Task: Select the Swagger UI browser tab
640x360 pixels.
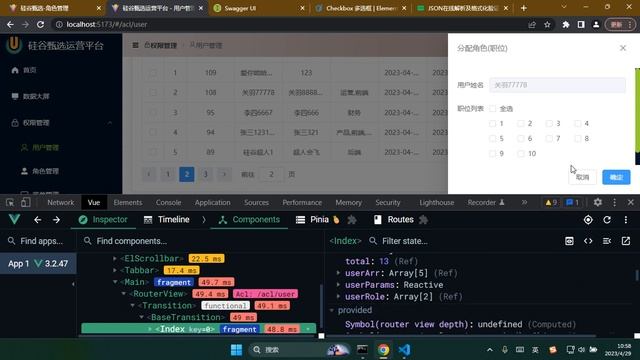Action: tap(259, 8)
